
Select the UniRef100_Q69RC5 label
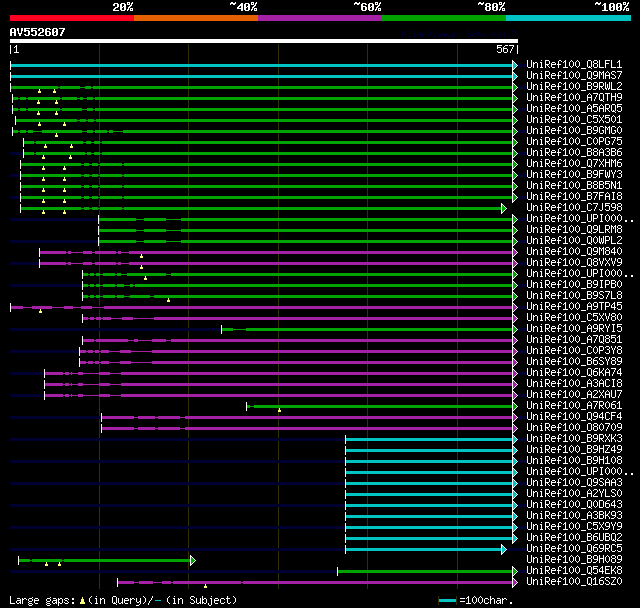point(576,548)
